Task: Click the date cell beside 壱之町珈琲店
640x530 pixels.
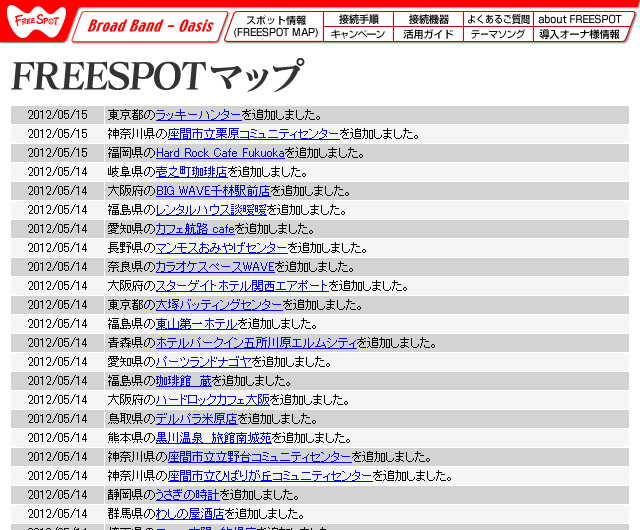Action: pos(58,172)
